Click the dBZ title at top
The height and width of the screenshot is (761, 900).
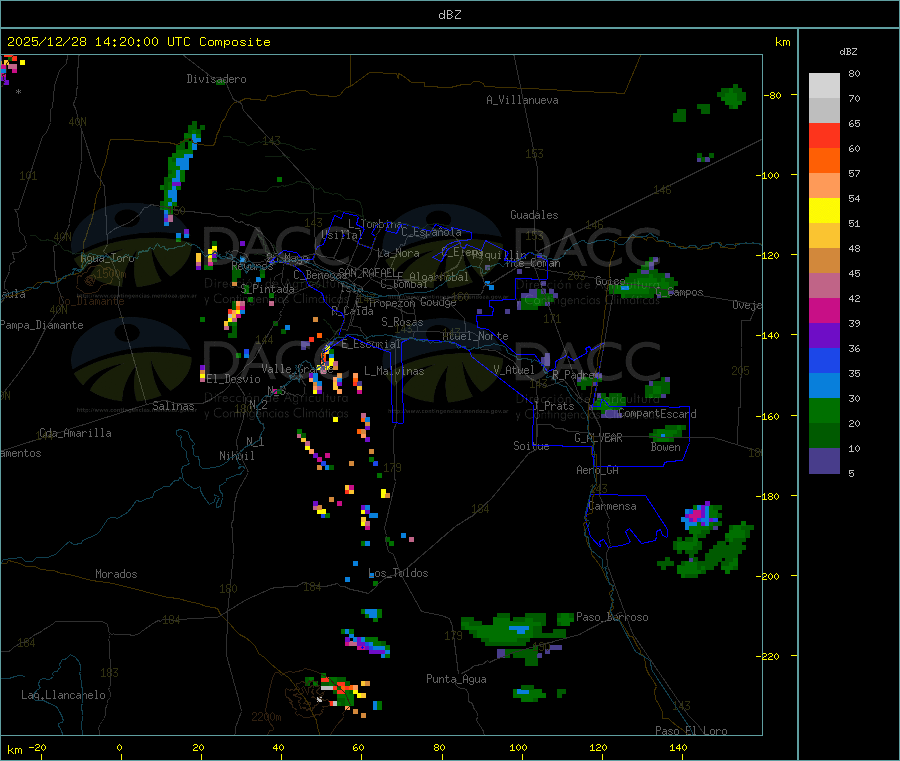point(449,15)
